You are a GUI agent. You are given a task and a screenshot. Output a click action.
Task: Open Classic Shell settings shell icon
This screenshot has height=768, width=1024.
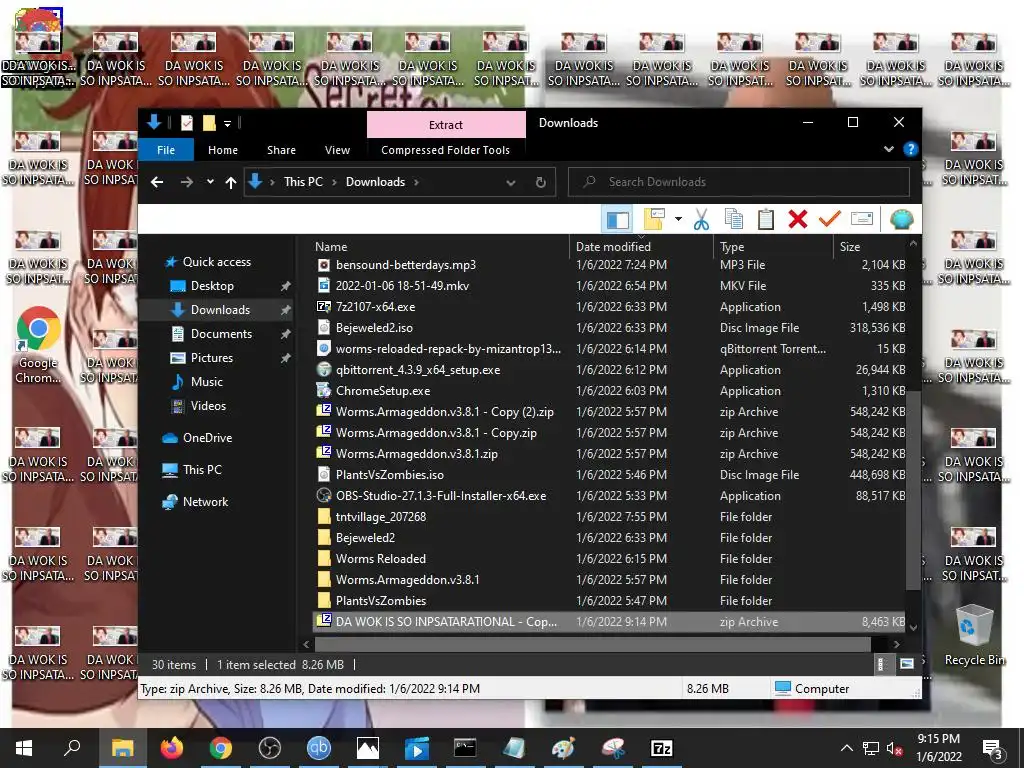point(901,219)
